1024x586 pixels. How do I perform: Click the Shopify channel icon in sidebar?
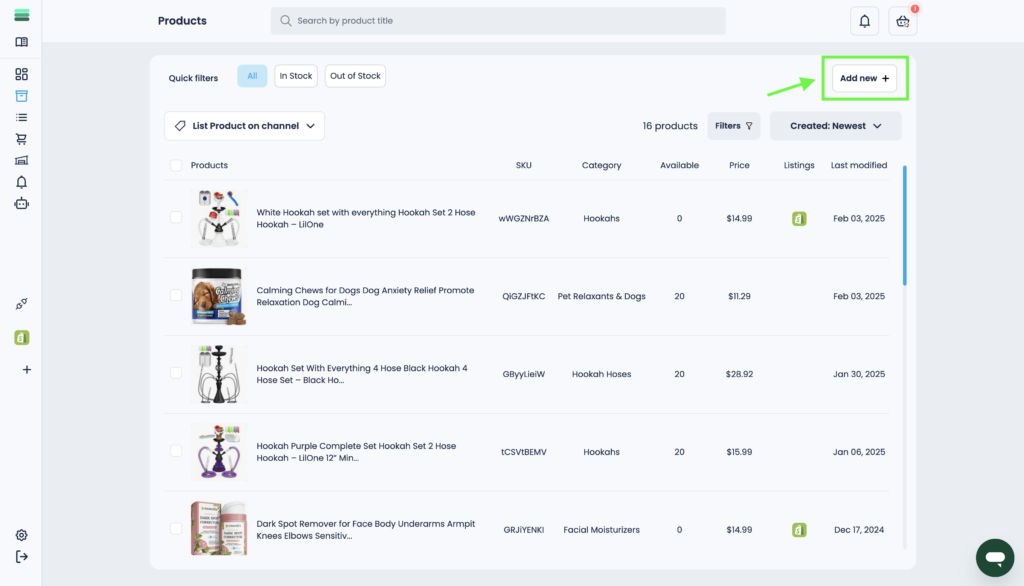click(x=22, y=338)
